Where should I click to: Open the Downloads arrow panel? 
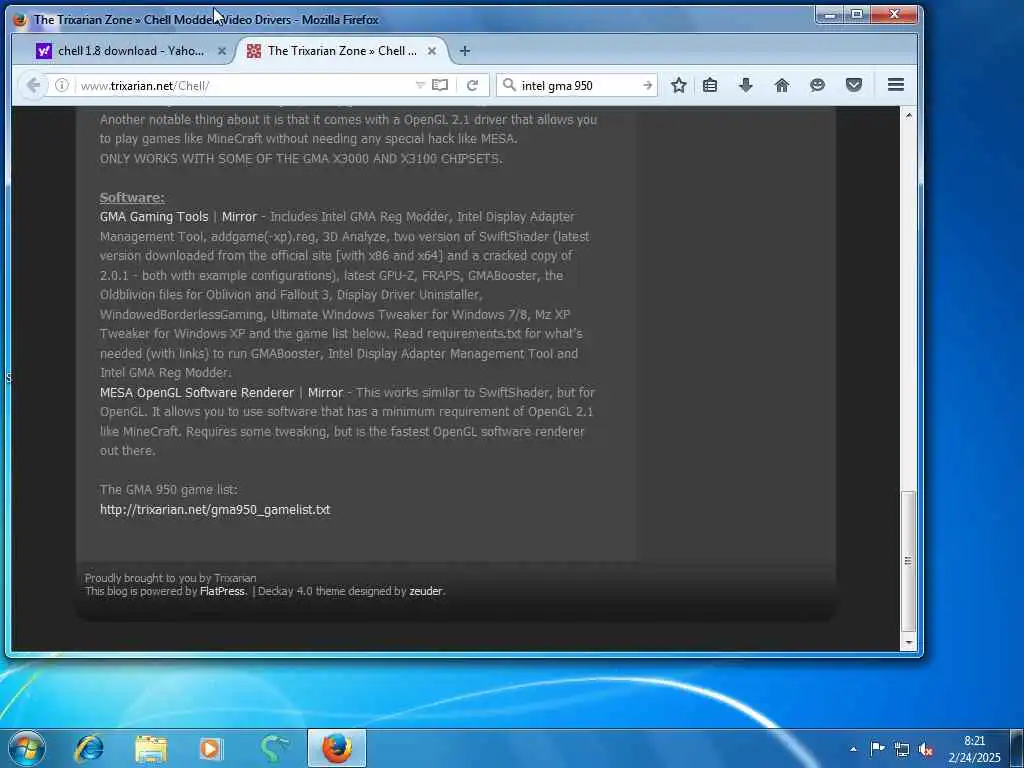pos(746,85)
